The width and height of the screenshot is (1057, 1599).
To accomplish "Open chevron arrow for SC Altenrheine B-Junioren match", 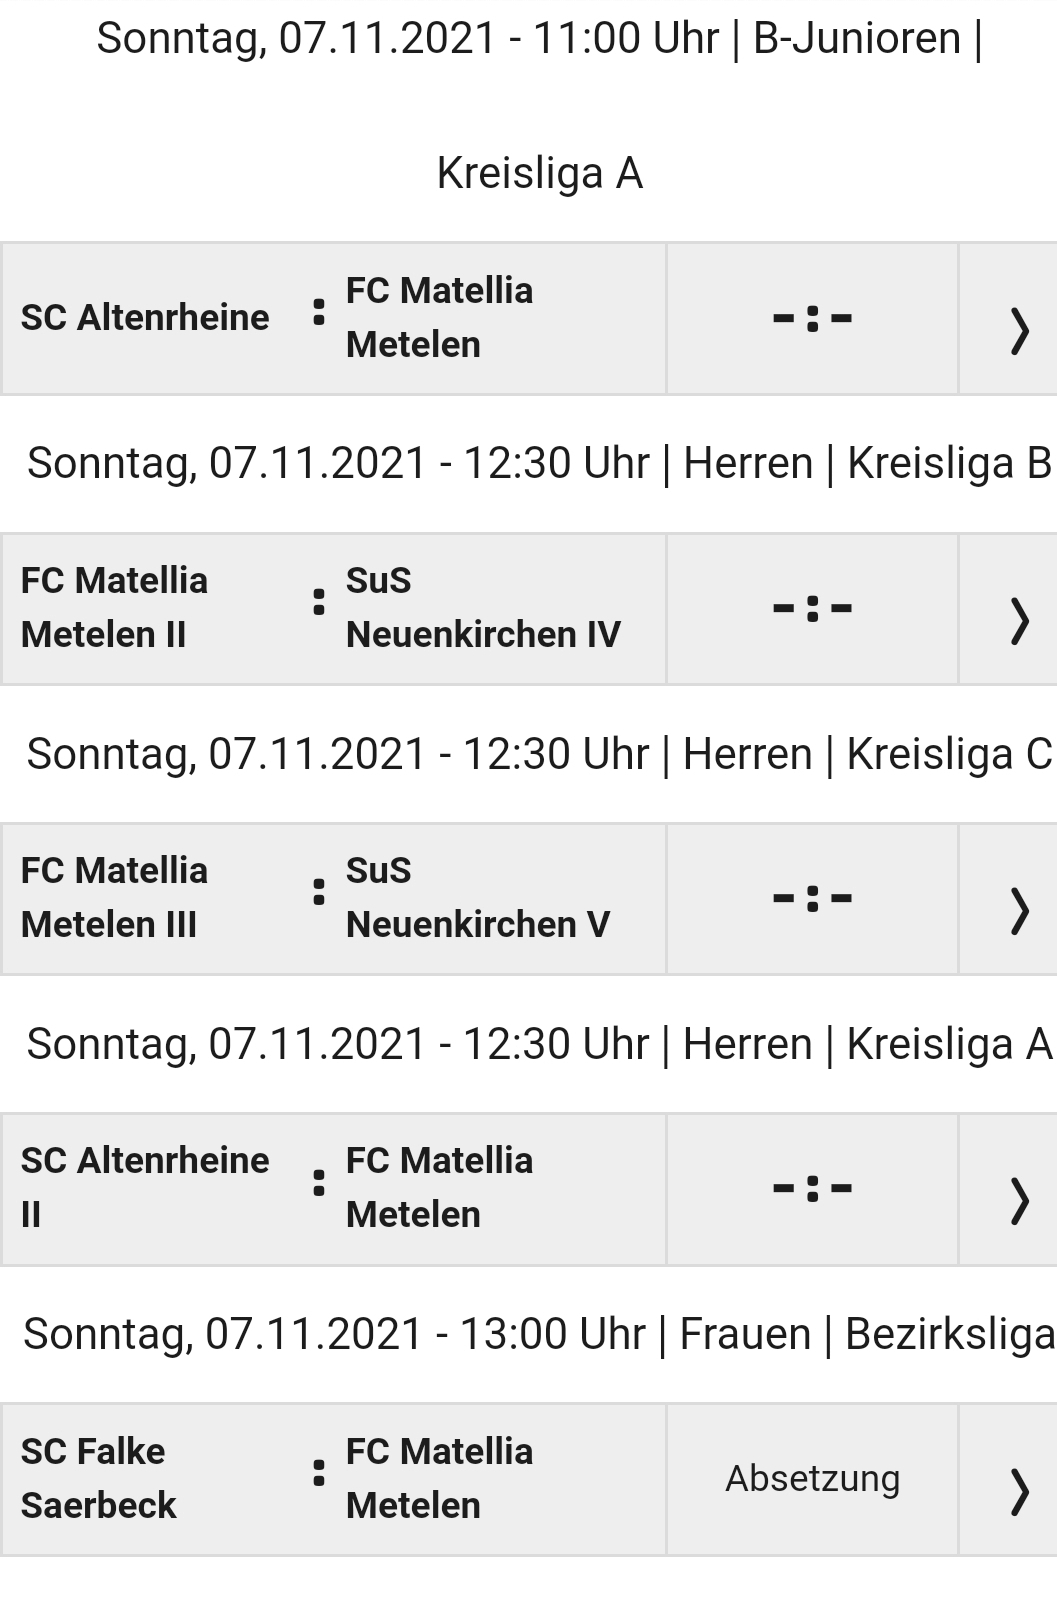I will point(1019,332).
